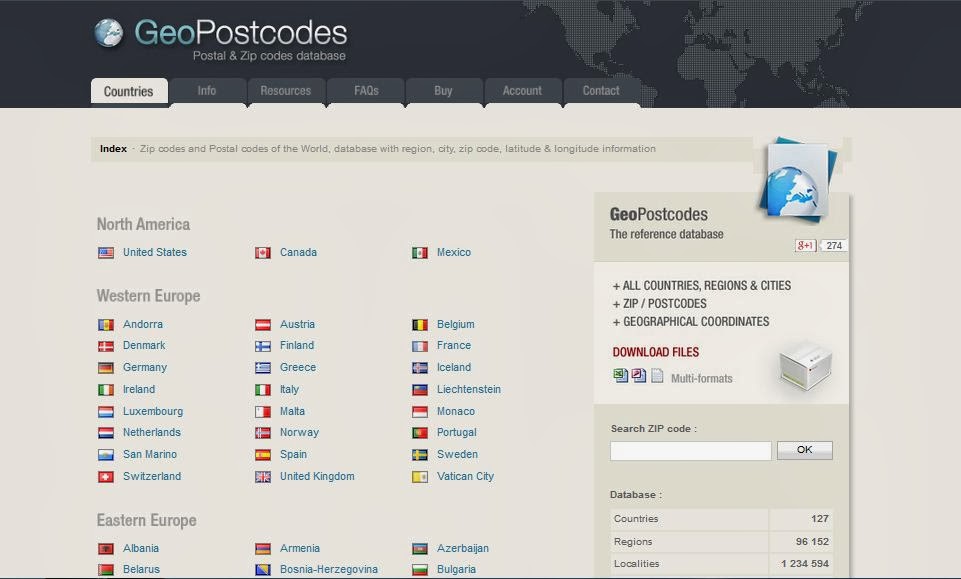This screenshot has height=579, width=961.
Task: Open the Vatican City link
Action: point(465,477)
